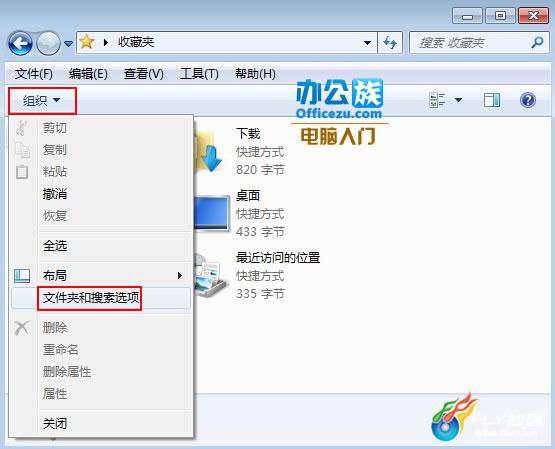The width and height of the screenshot is (555, 449).
Task: Click the favorites star in address bar
Action: click(87, 42)
